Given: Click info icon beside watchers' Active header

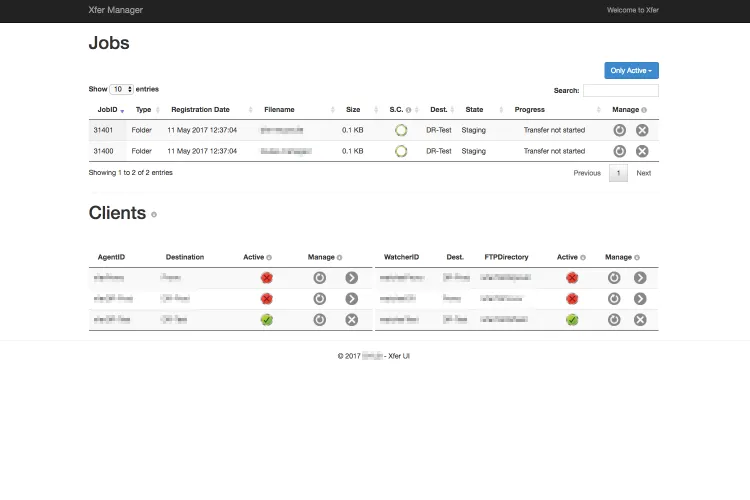Looking at the screenshot, I should (583, 257).
